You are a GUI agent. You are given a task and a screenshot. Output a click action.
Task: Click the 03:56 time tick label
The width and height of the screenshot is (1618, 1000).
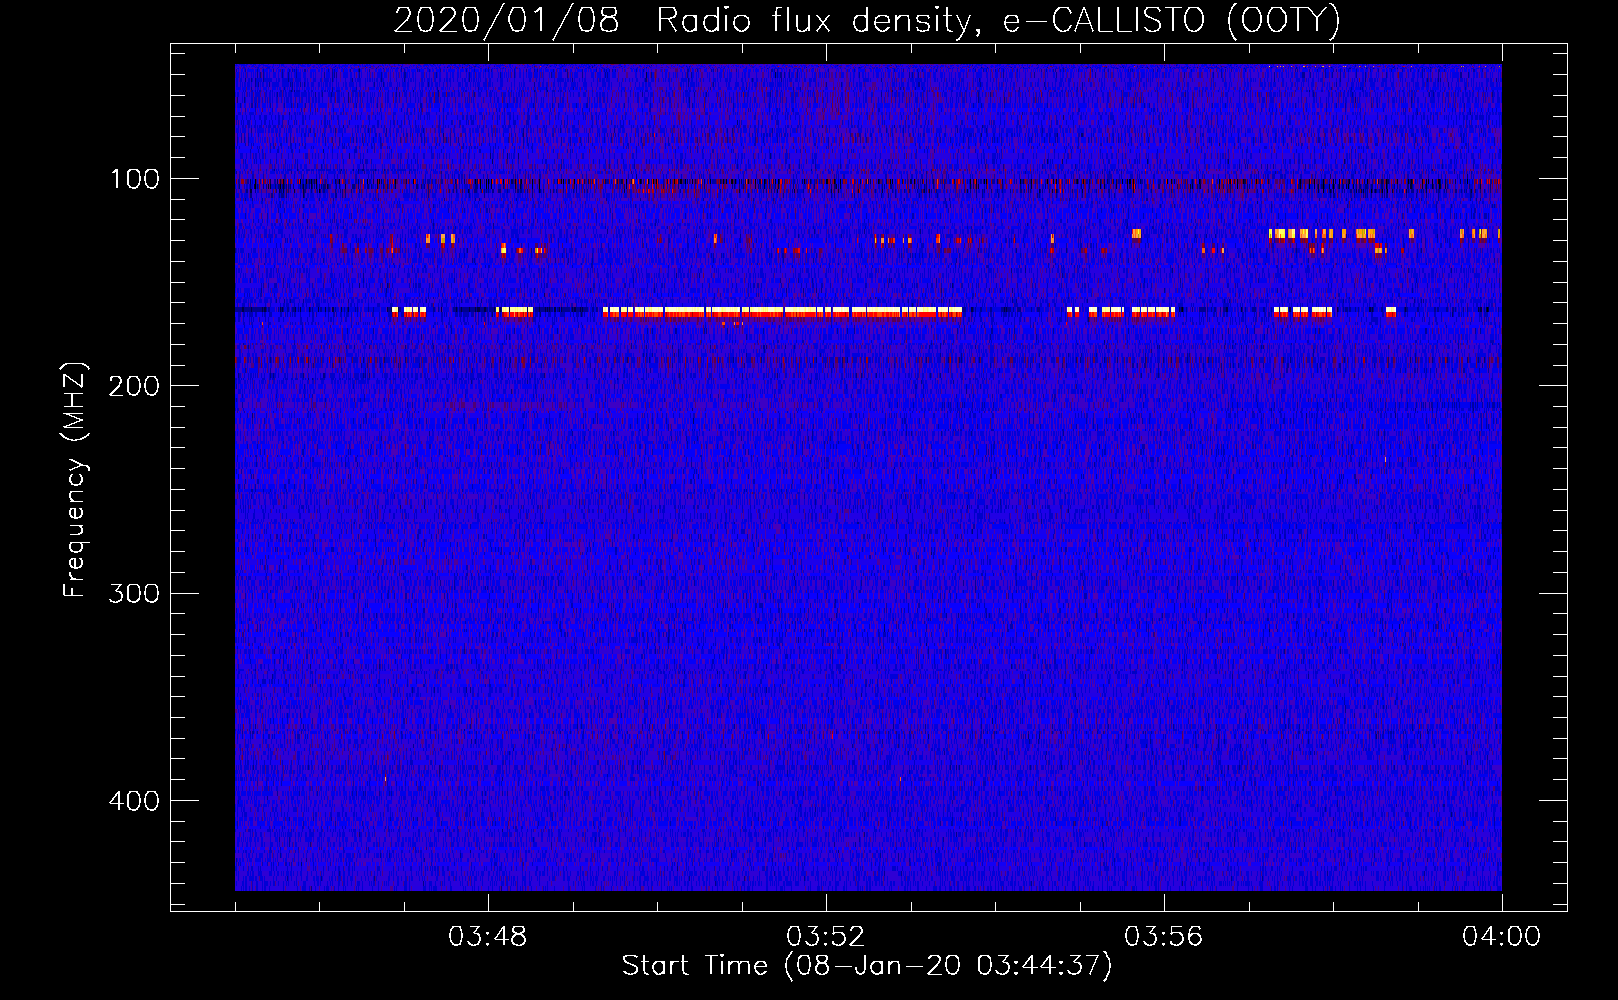pos(1164,937)
